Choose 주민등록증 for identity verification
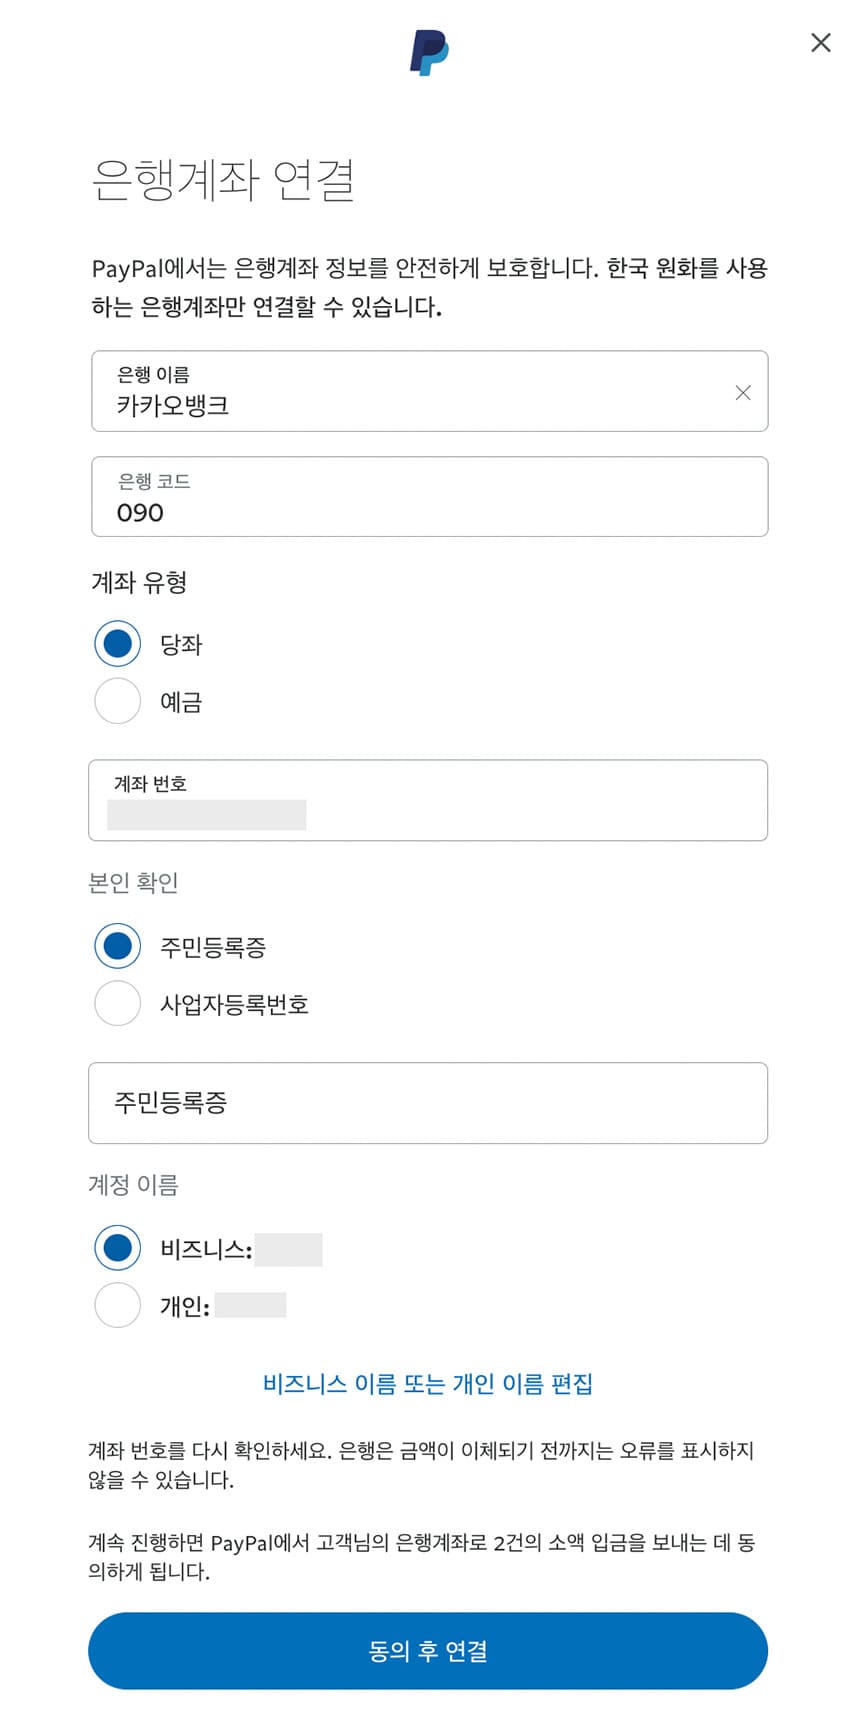 (117, 946)
